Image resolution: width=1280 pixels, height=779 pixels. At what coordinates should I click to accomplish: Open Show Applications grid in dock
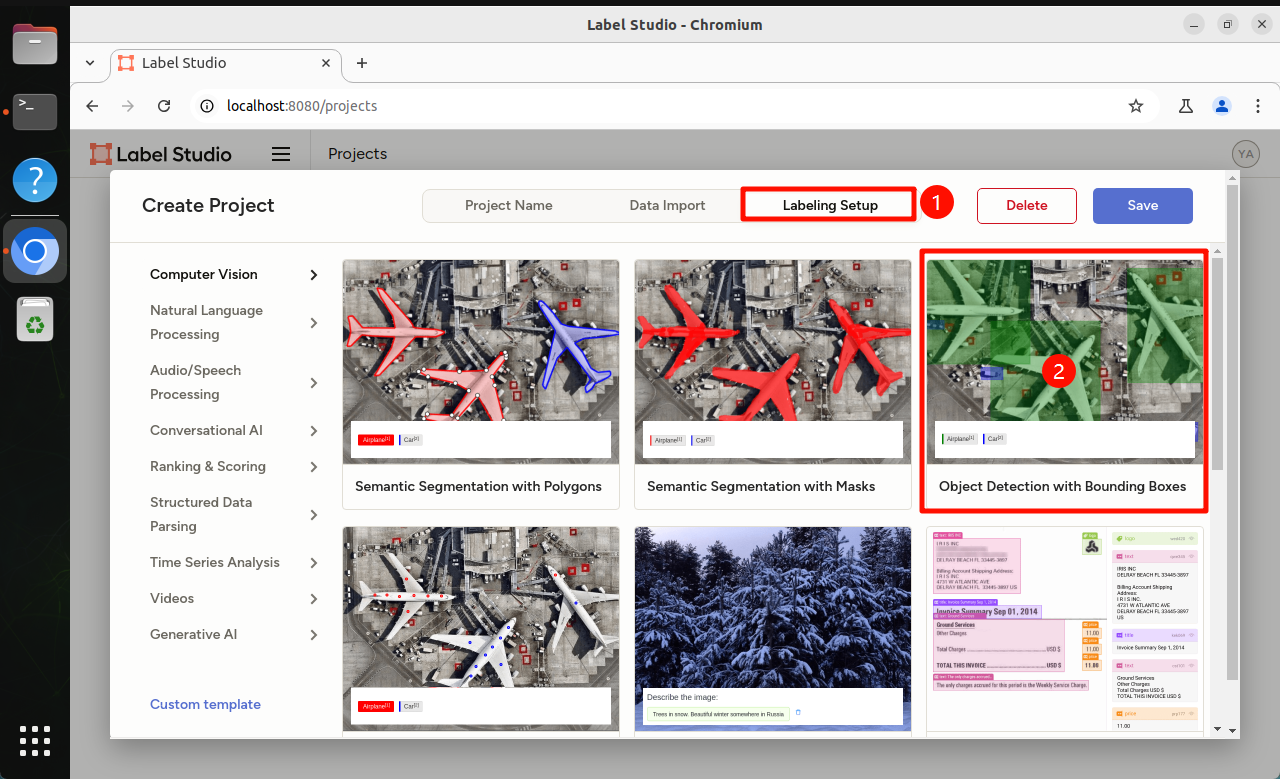(35, 741)
